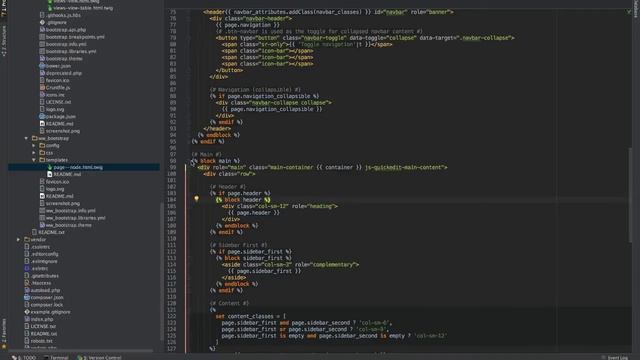Select ww_bootstrap.theme in the tree

click(x=69, y=225)
